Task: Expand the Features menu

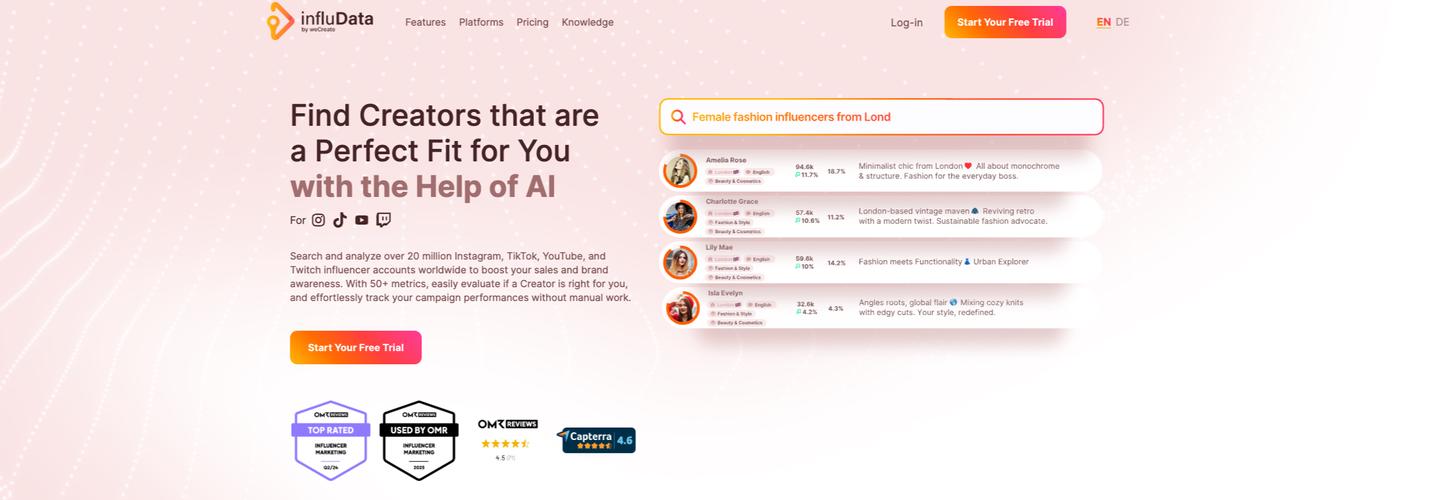Action: click(x=425, y=22)
